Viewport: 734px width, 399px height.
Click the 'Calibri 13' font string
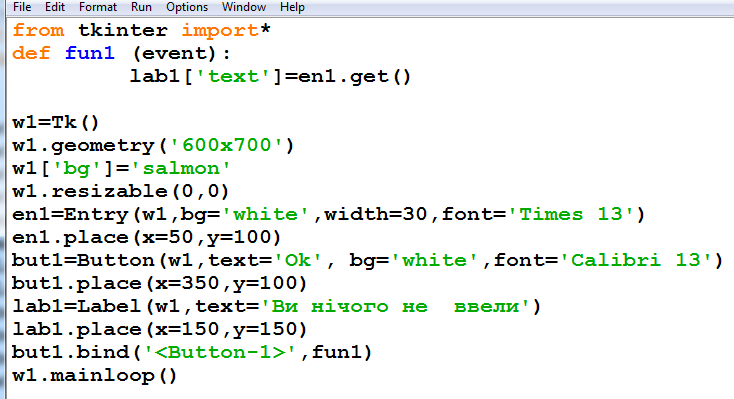tap(636, 260)
